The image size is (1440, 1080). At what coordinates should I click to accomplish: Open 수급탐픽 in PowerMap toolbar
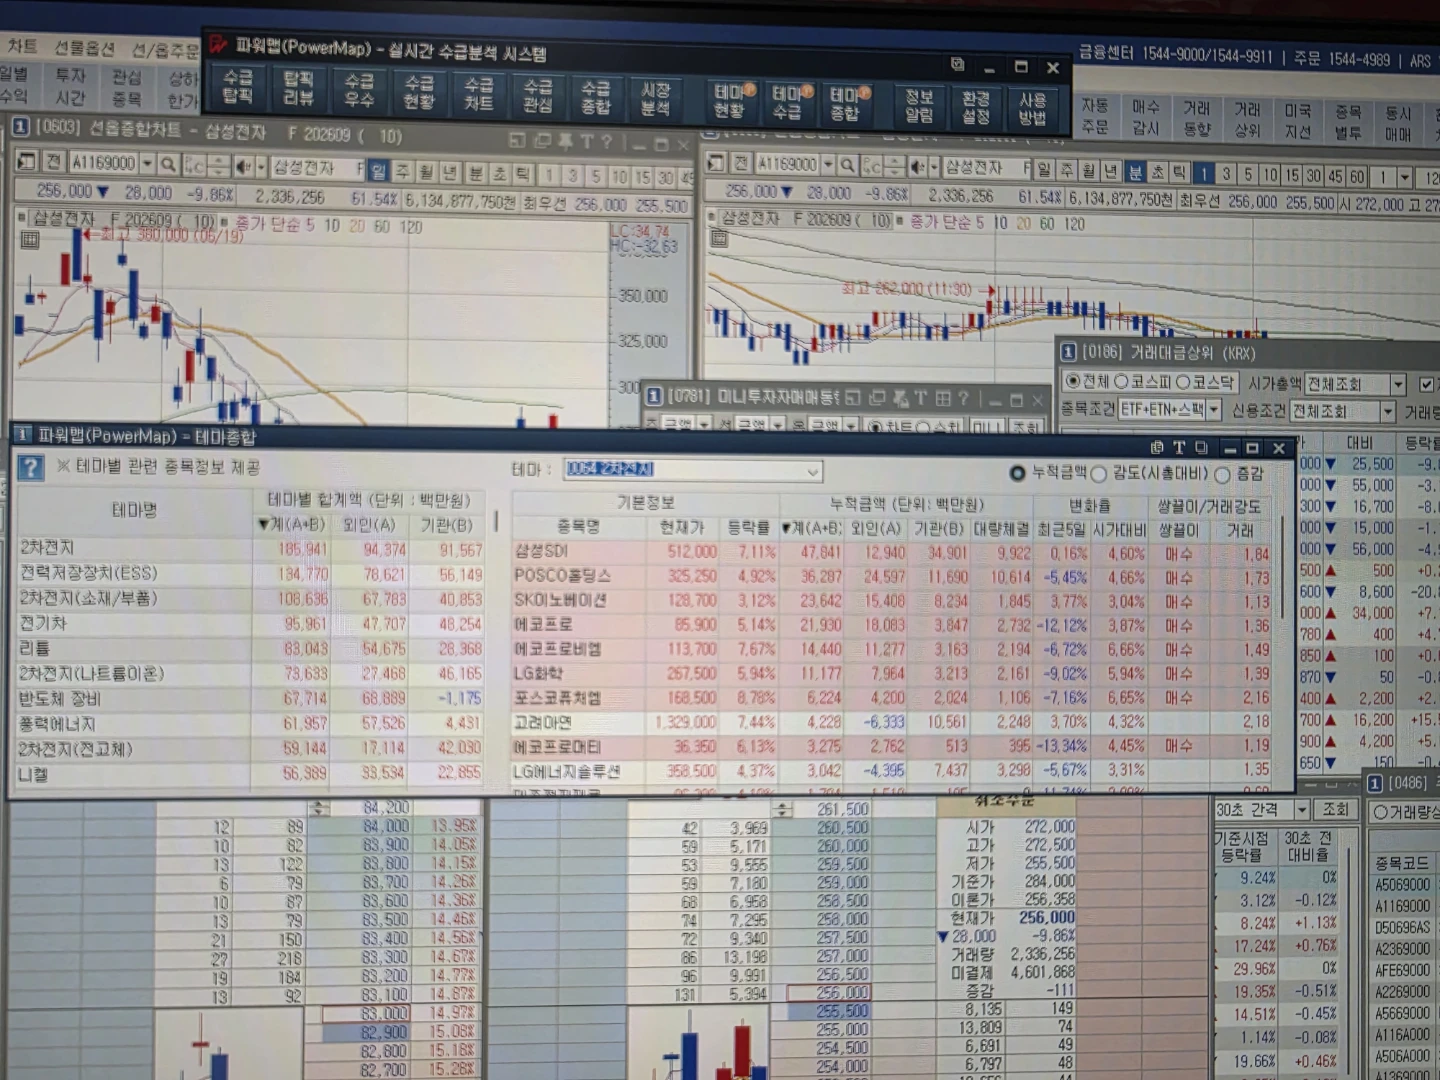pyautogui.click(x=238, y=87)
